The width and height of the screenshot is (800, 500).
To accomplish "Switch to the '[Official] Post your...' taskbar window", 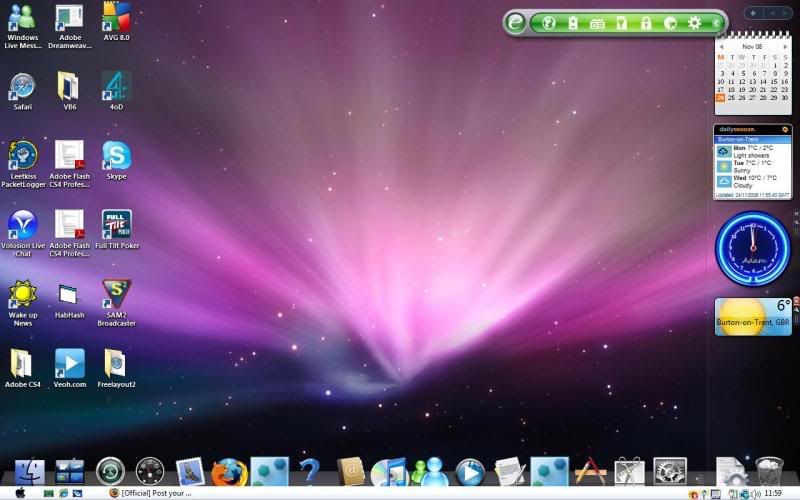I will coord(150,493).
